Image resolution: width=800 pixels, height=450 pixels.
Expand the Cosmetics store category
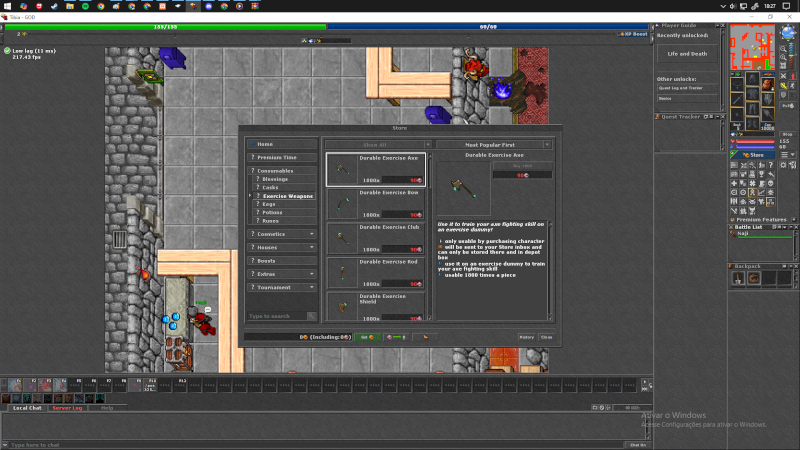click(x=282, y=234)
